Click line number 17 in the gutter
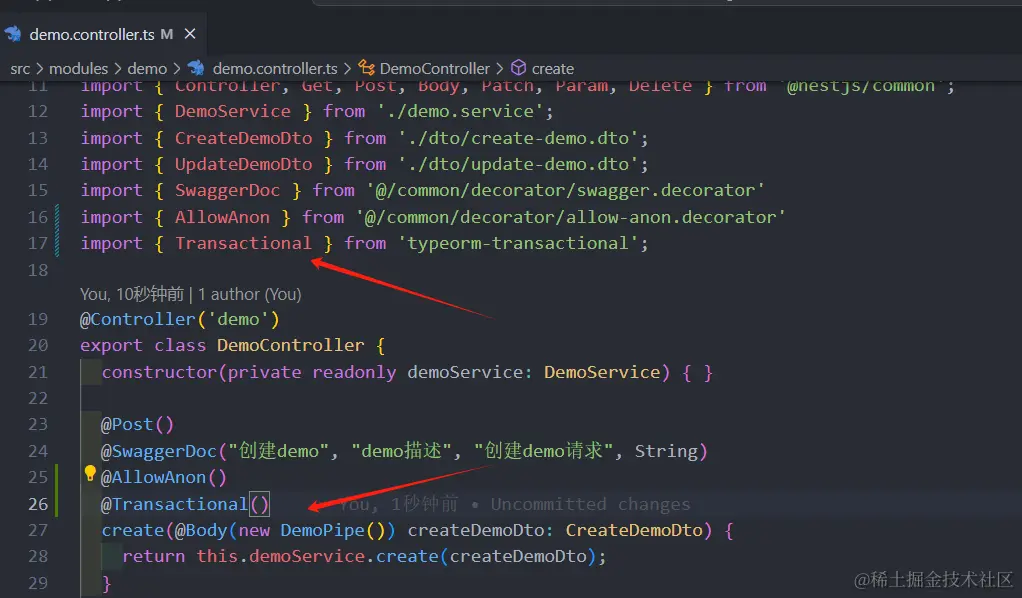 tap(38, 243)
